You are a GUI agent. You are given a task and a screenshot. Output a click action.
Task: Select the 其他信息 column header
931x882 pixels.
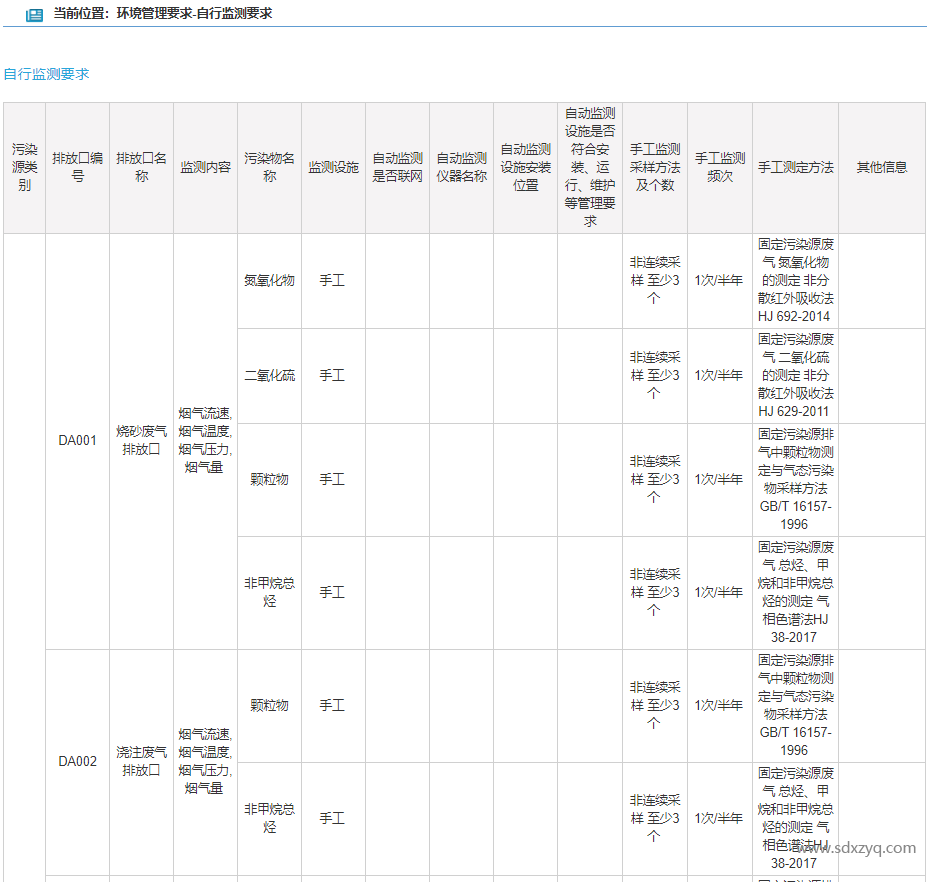pos(881,167)
